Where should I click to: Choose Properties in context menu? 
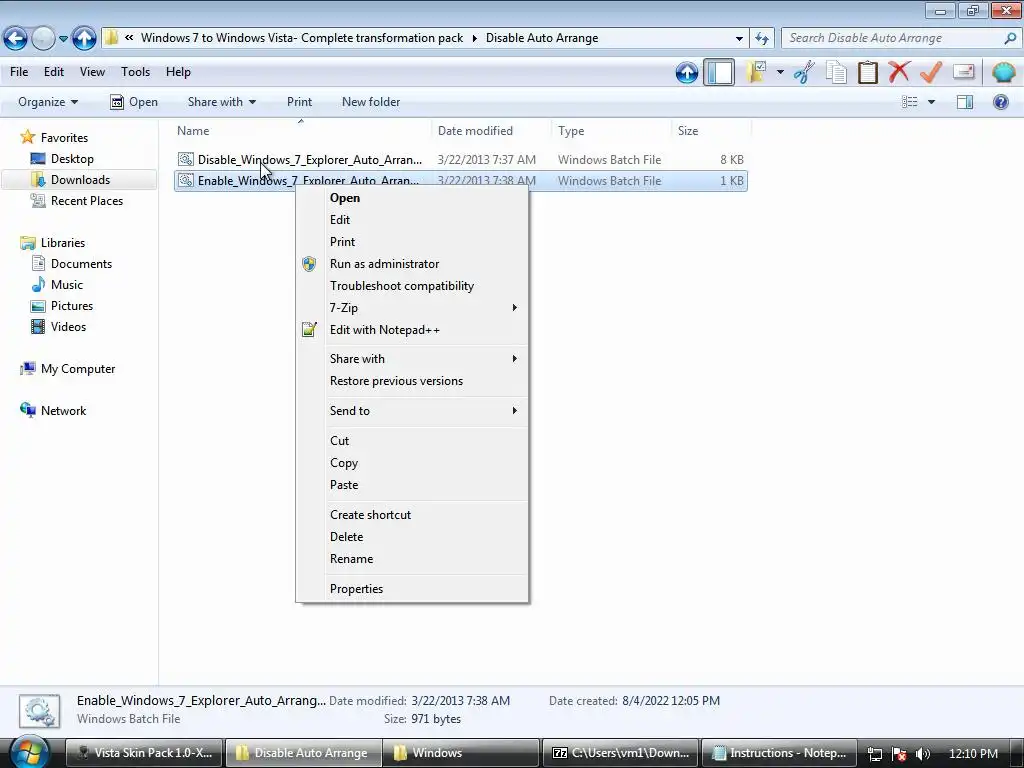point(412,589)
